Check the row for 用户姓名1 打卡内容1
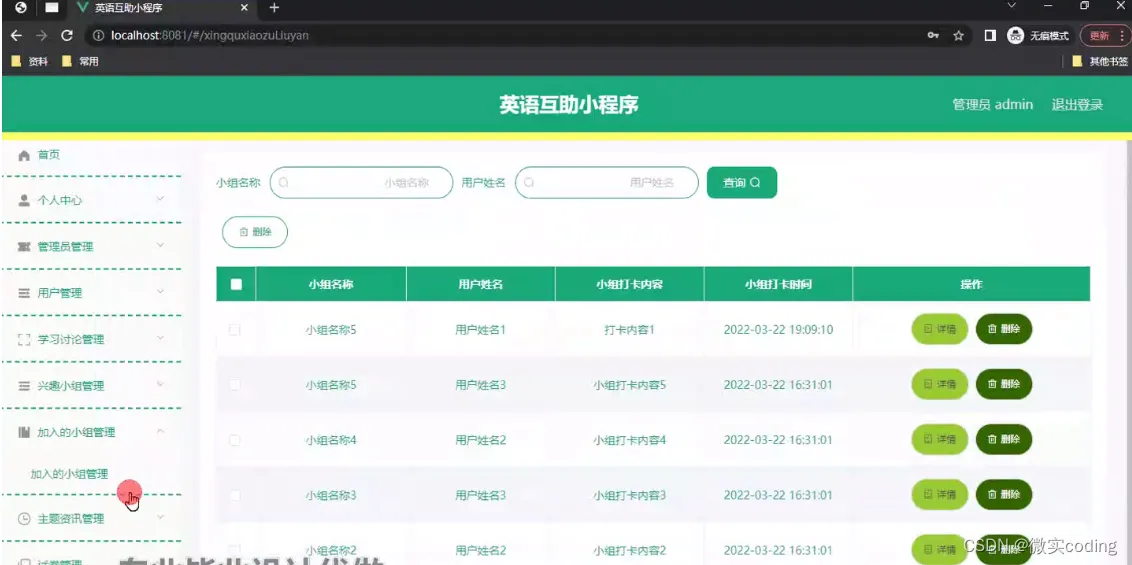 235,330
